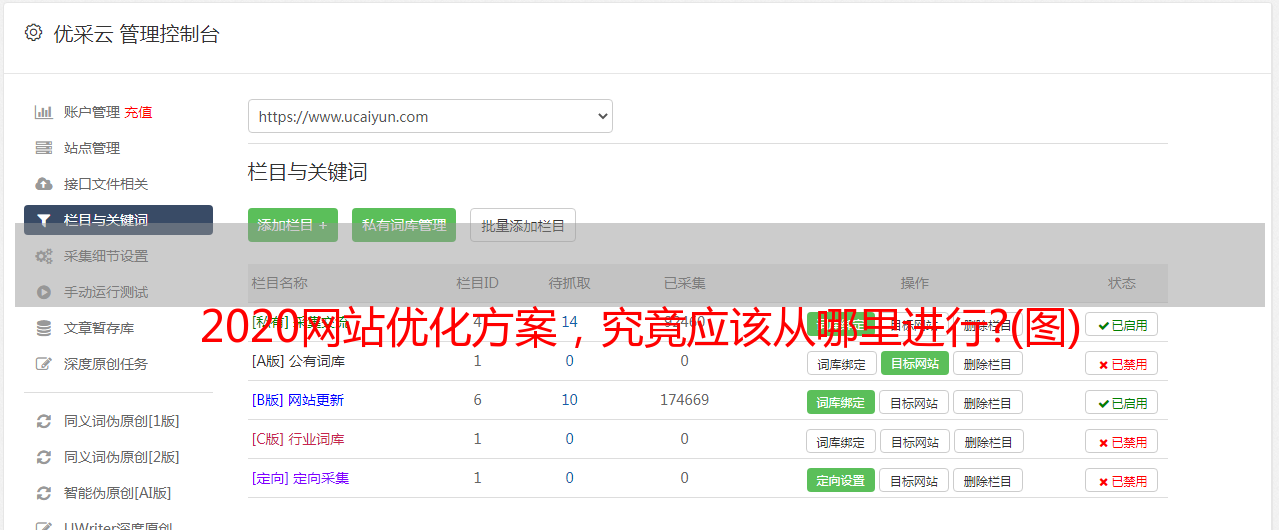Screen dimensions: 1279x530
Task: Open the https://www.ucaiyun.com site dropdown
Action: click(430, 116)
